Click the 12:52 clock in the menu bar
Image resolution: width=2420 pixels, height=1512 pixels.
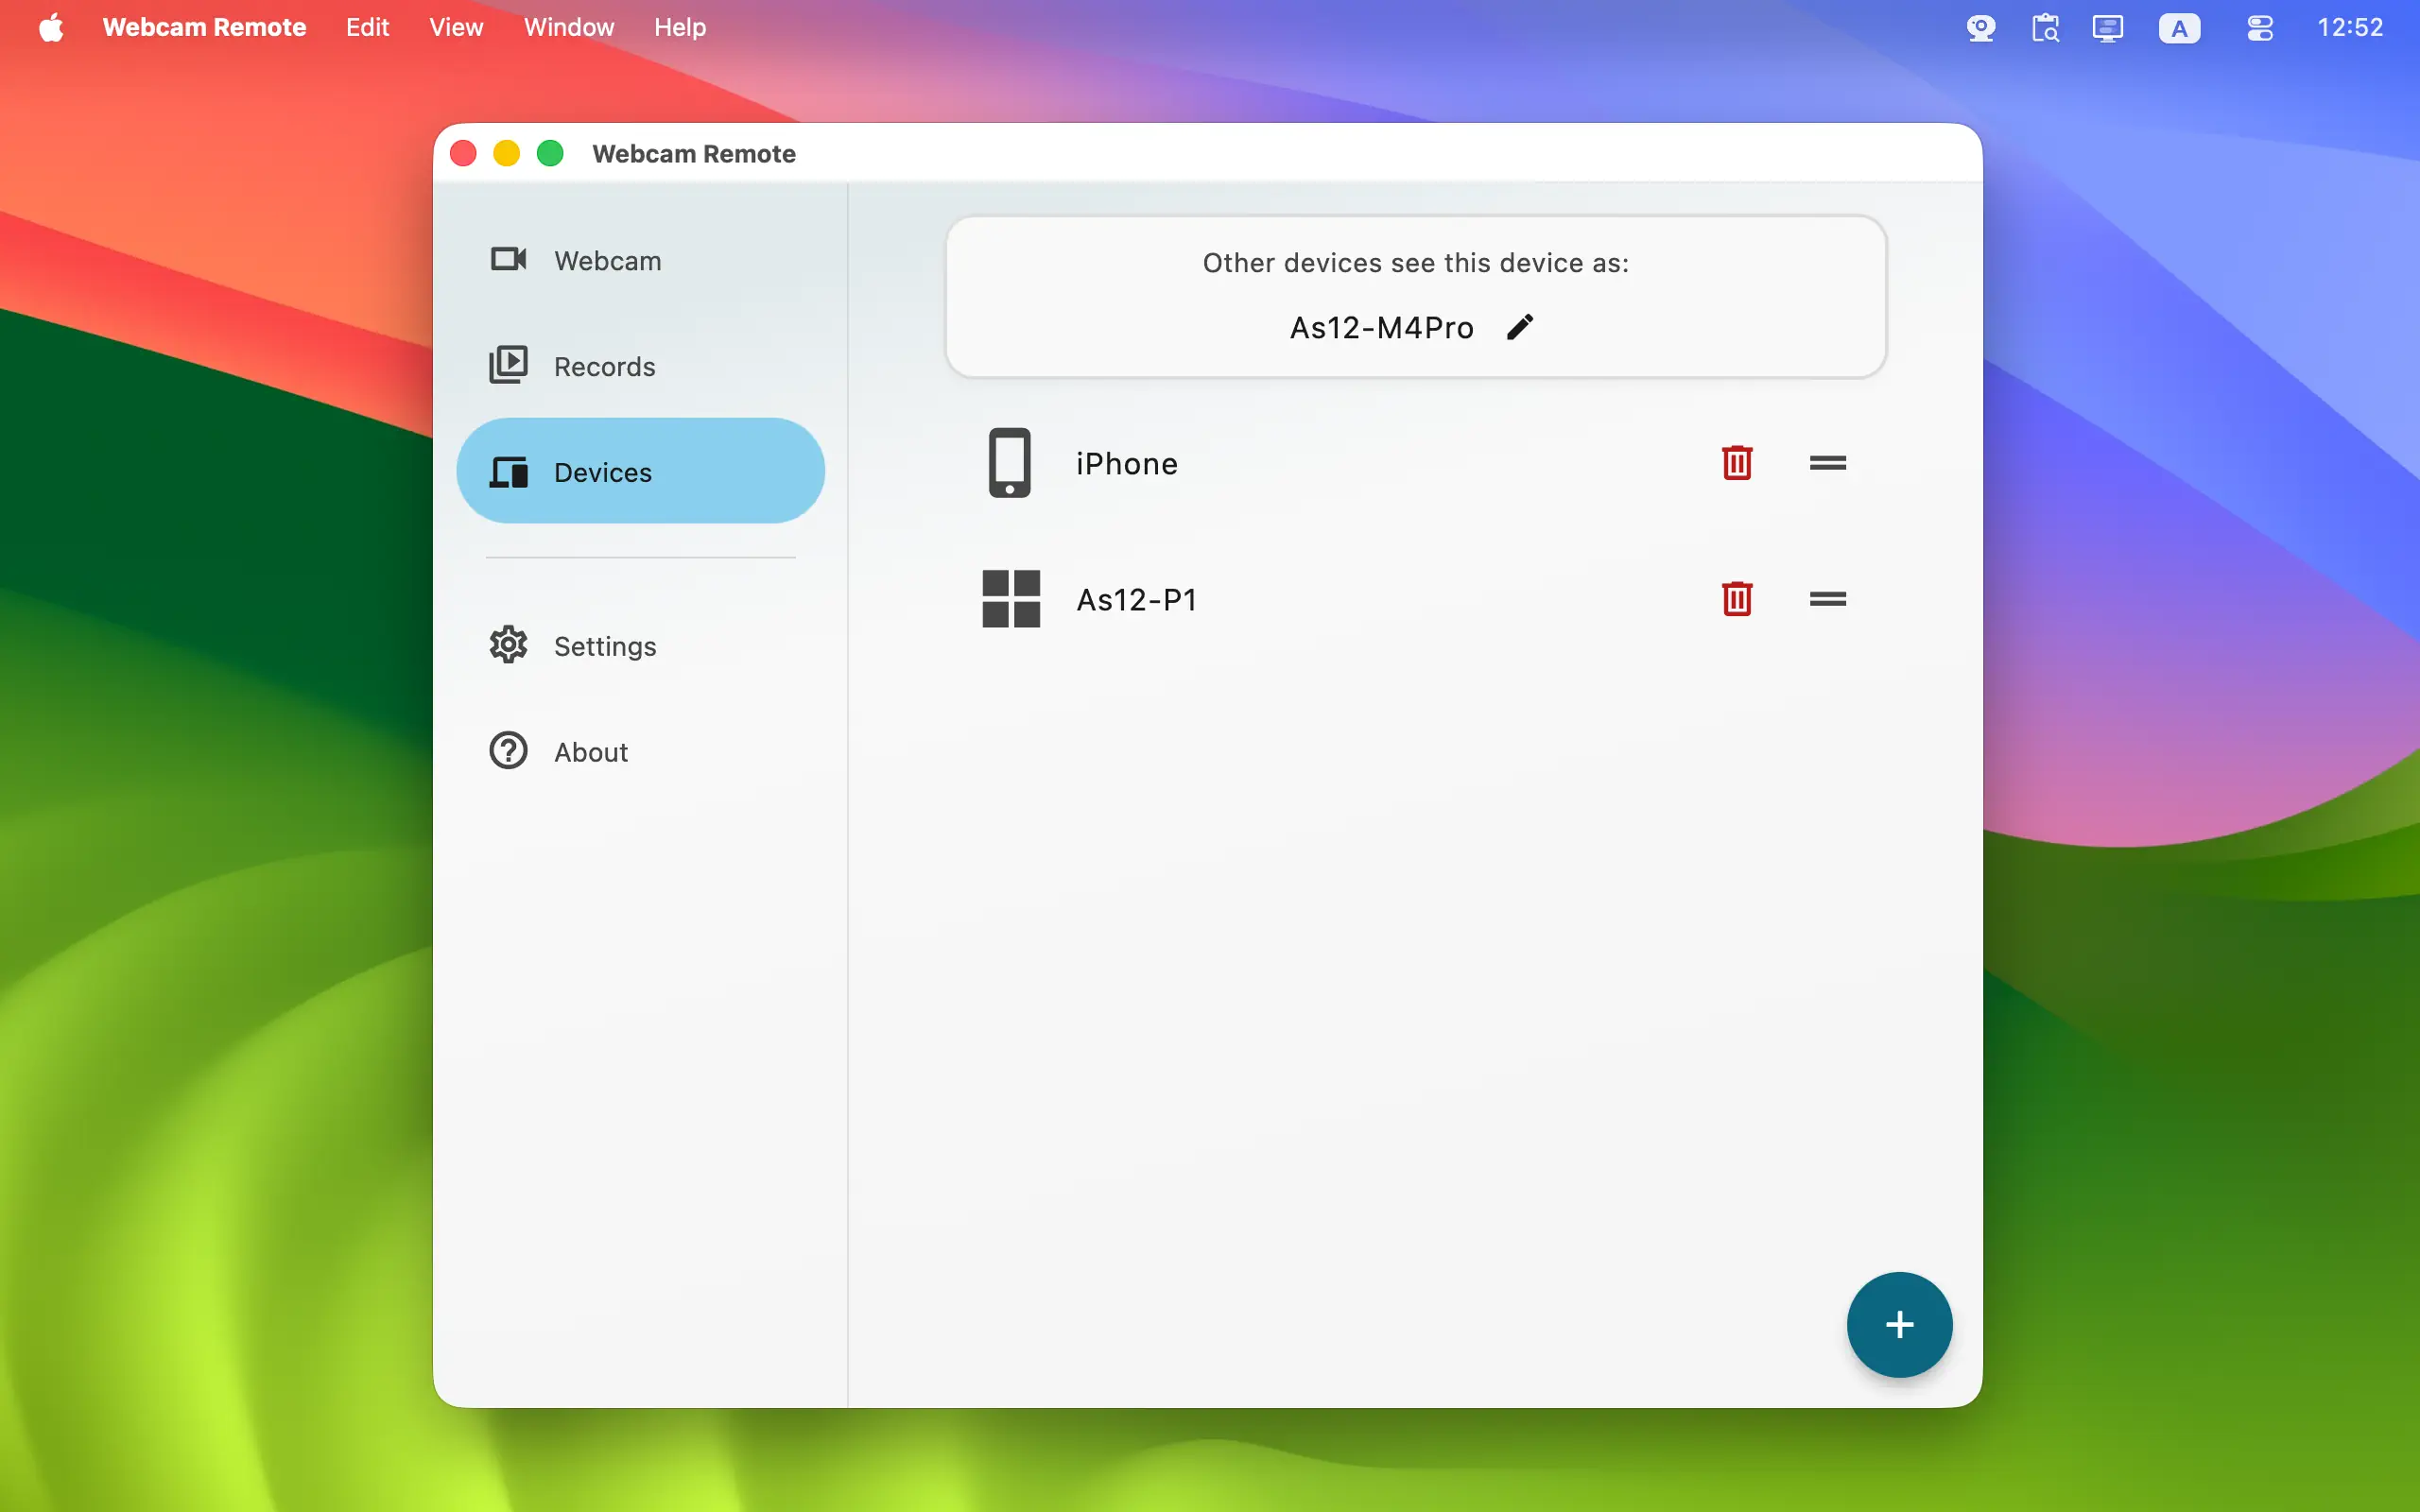2350,27
